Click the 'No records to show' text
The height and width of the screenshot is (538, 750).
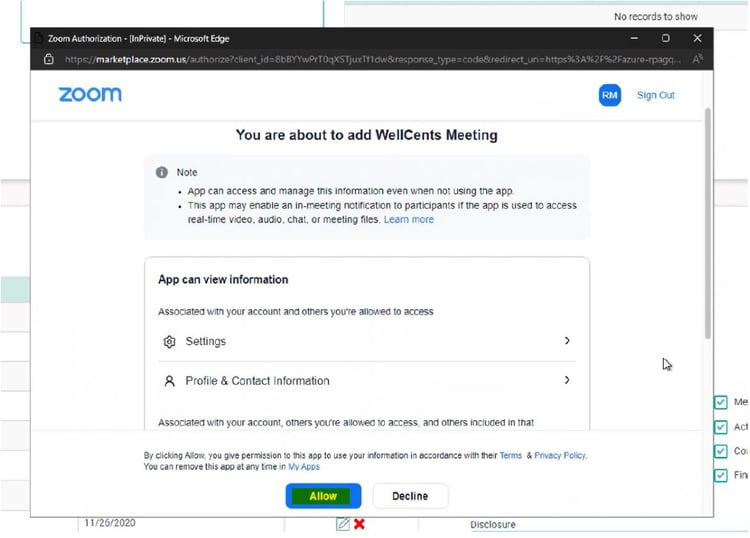(655, 17)
